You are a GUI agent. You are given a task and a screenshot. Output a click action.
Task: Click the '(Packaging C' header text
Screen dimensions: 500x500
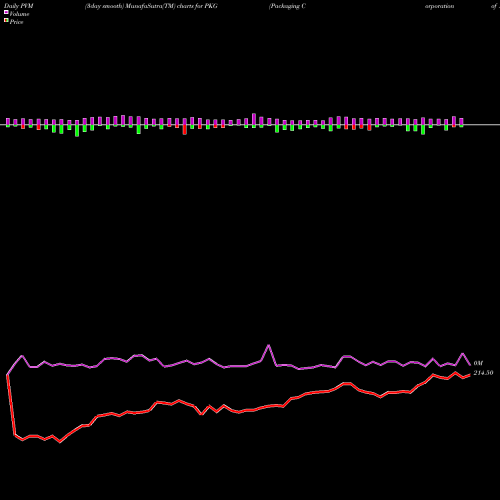coord(287,6)
